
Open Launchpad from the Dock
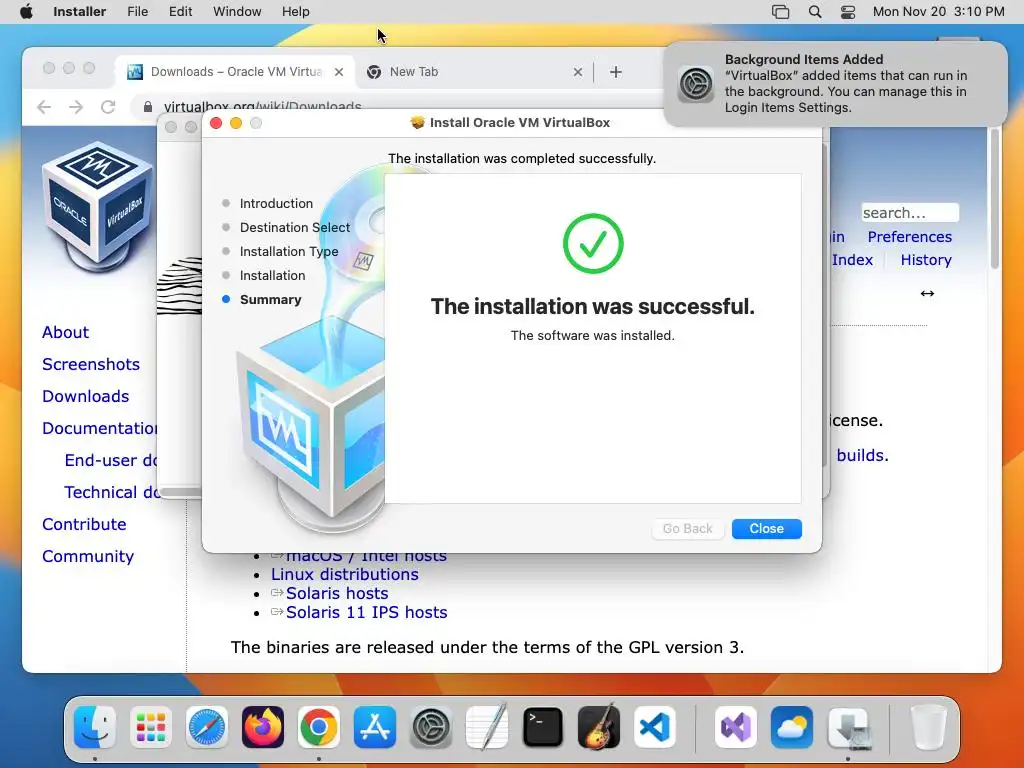click(151, 727)
